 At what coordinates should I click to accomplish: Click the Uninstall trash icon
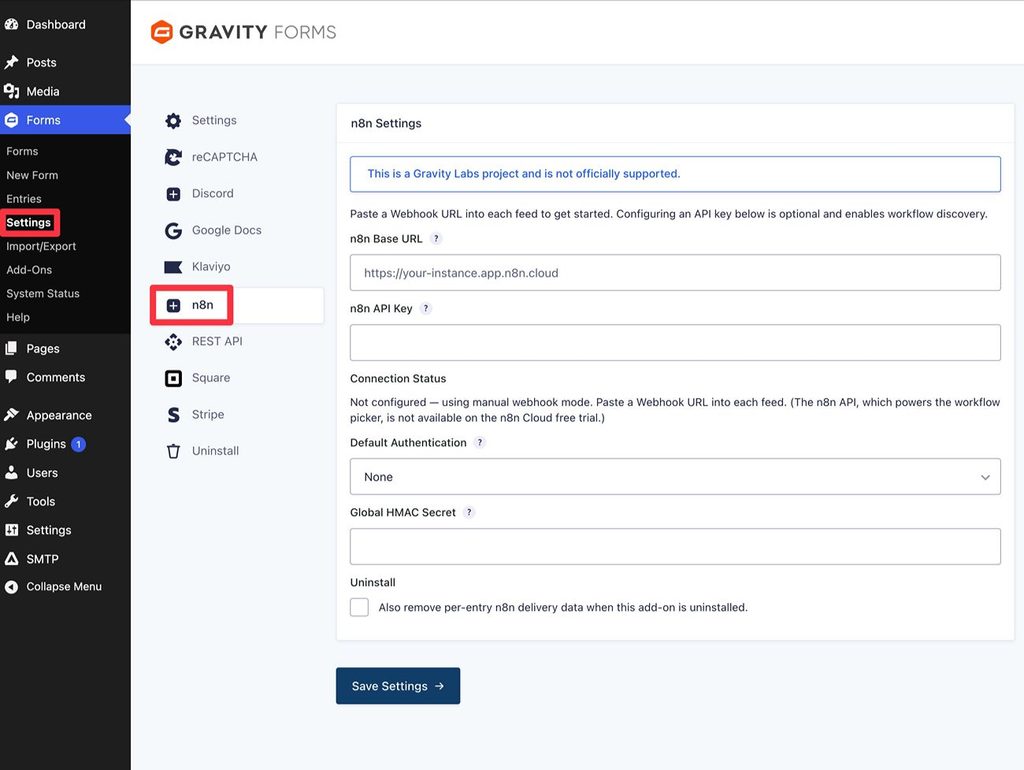173,451
